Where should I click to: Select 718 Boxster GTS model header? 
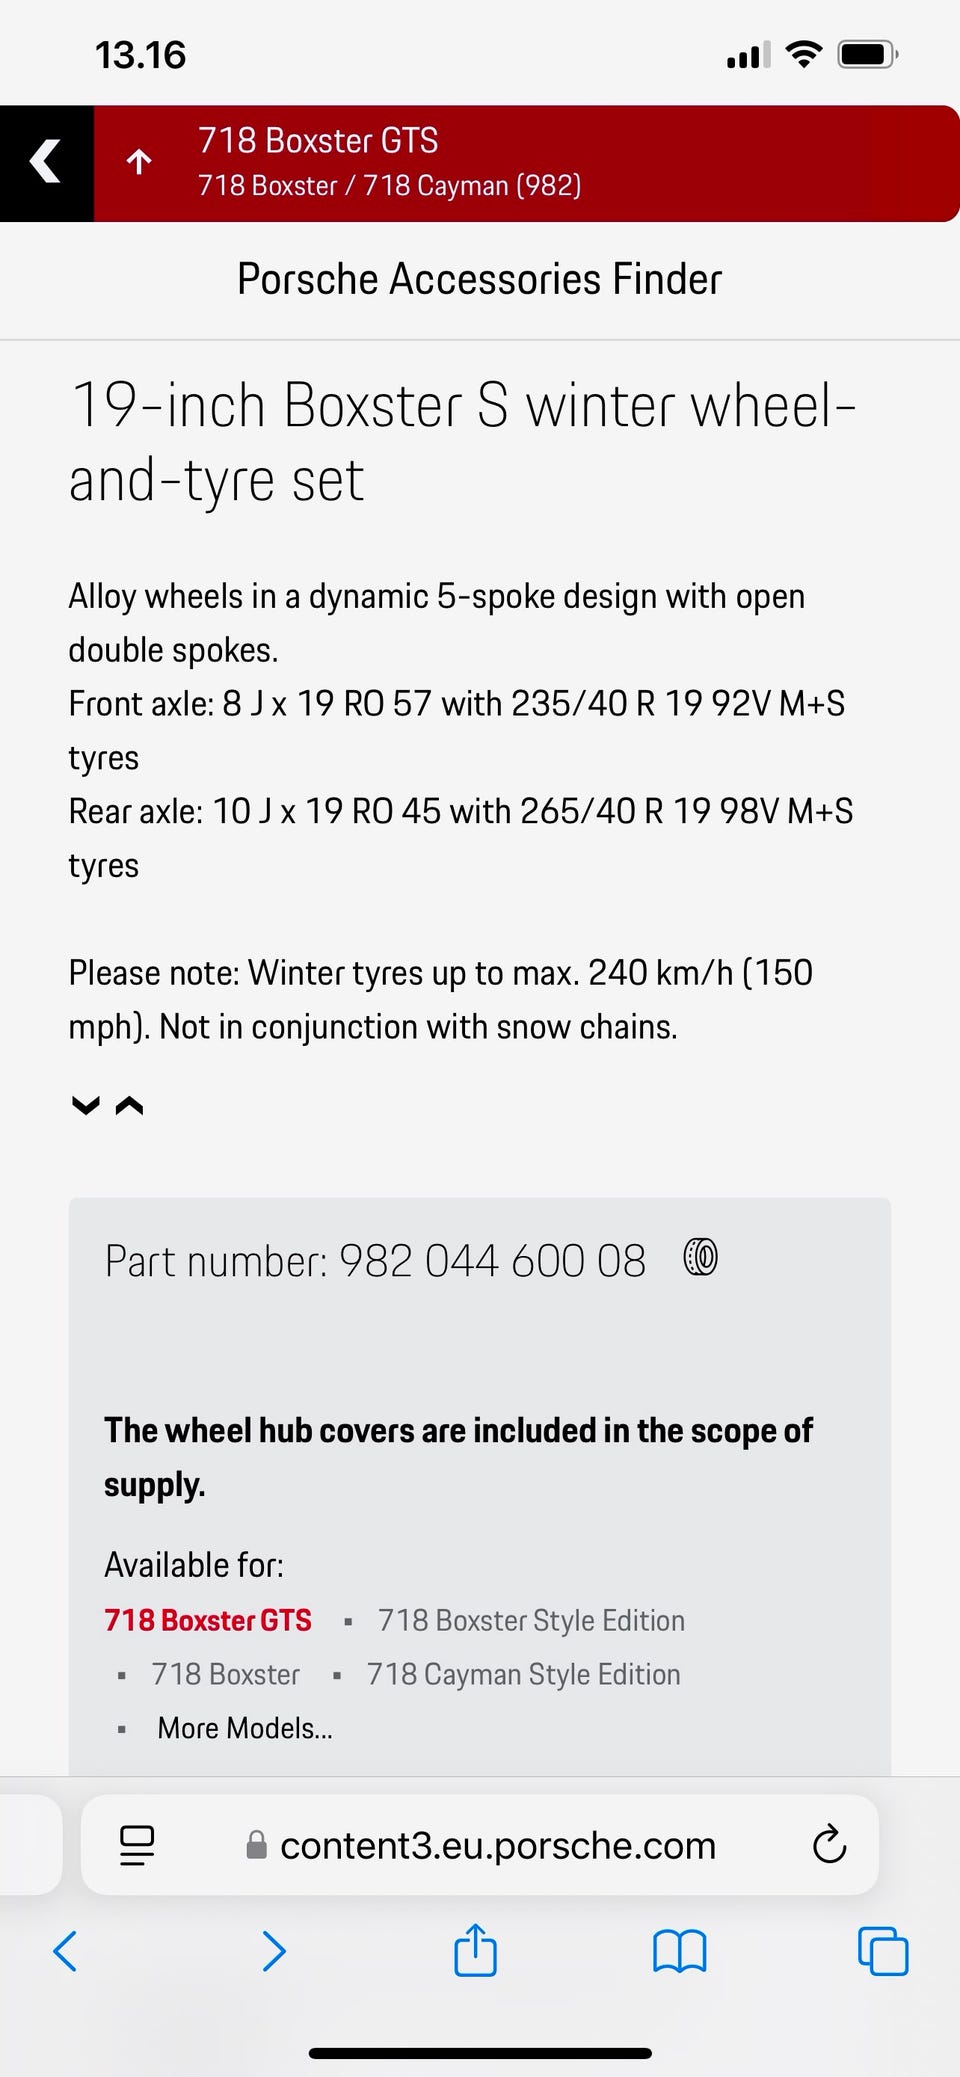pos(318,141)
